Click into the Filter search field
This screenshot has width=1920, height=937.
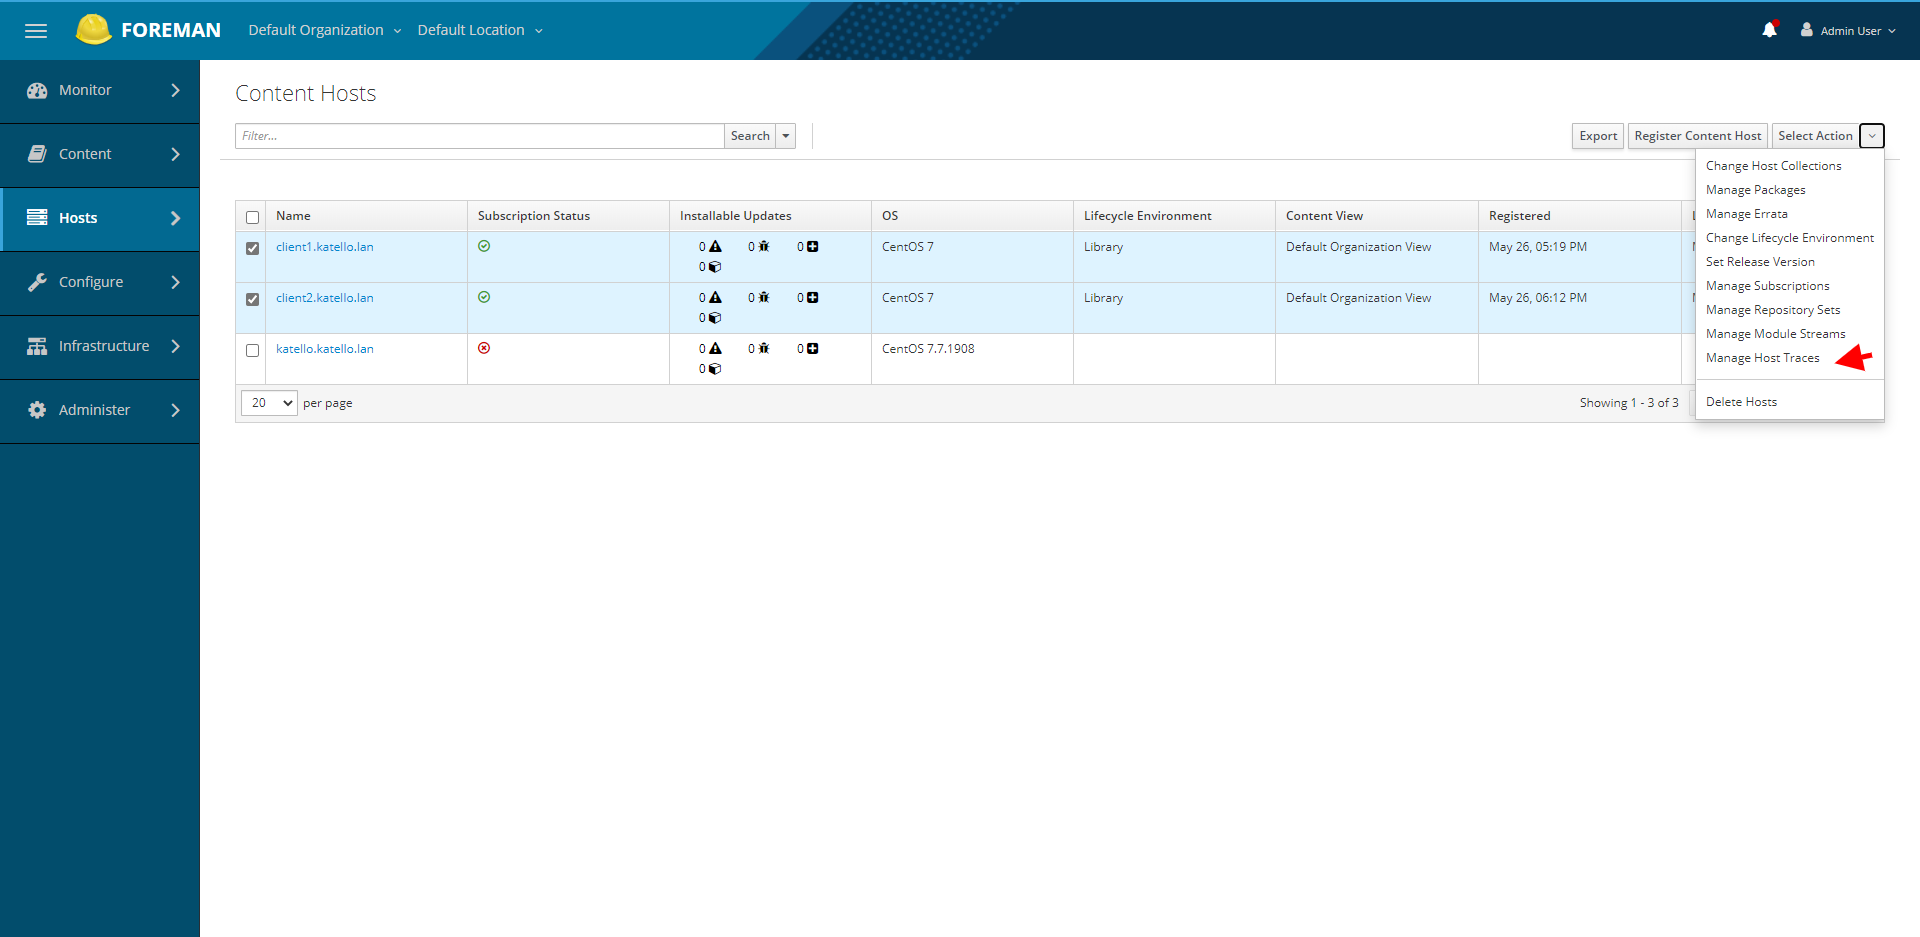coord(480,136)
